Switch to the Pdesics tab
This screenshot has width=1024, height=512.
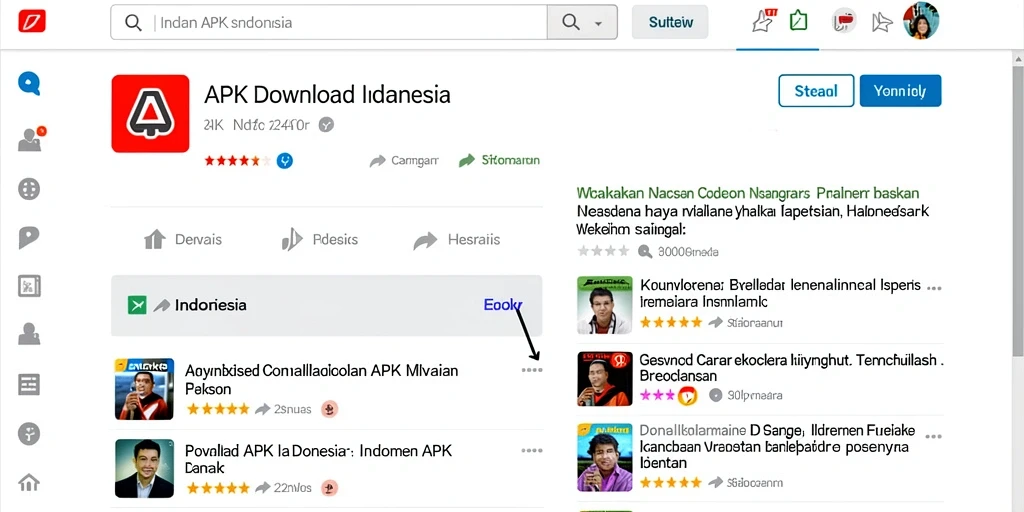pyautogui.click(x=320, y=240)
